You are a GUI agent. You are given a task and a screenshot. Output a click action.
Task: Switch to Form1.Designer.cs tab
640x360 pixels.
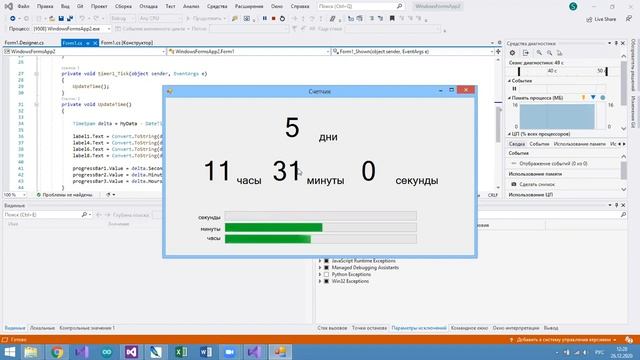[24, 43]
